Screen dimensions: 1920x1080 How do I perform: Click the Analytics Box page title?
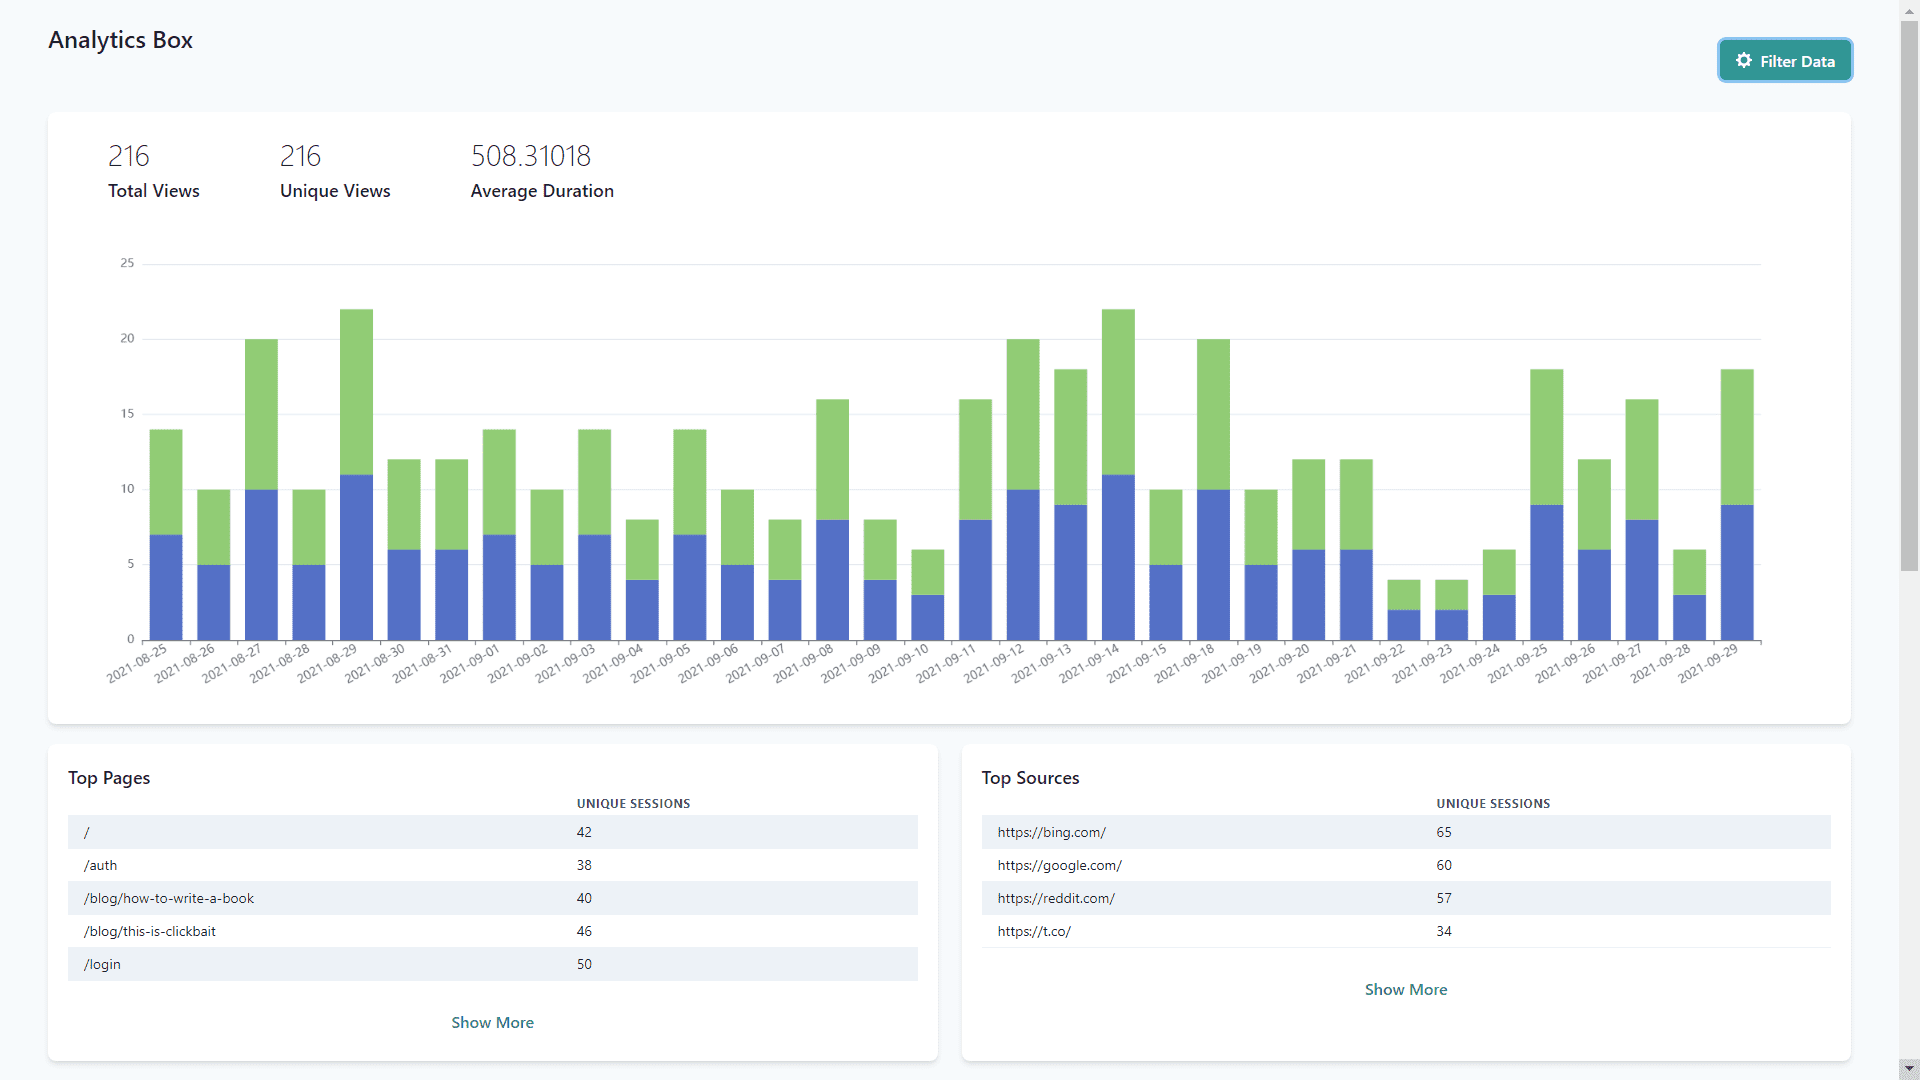point(120,40)
